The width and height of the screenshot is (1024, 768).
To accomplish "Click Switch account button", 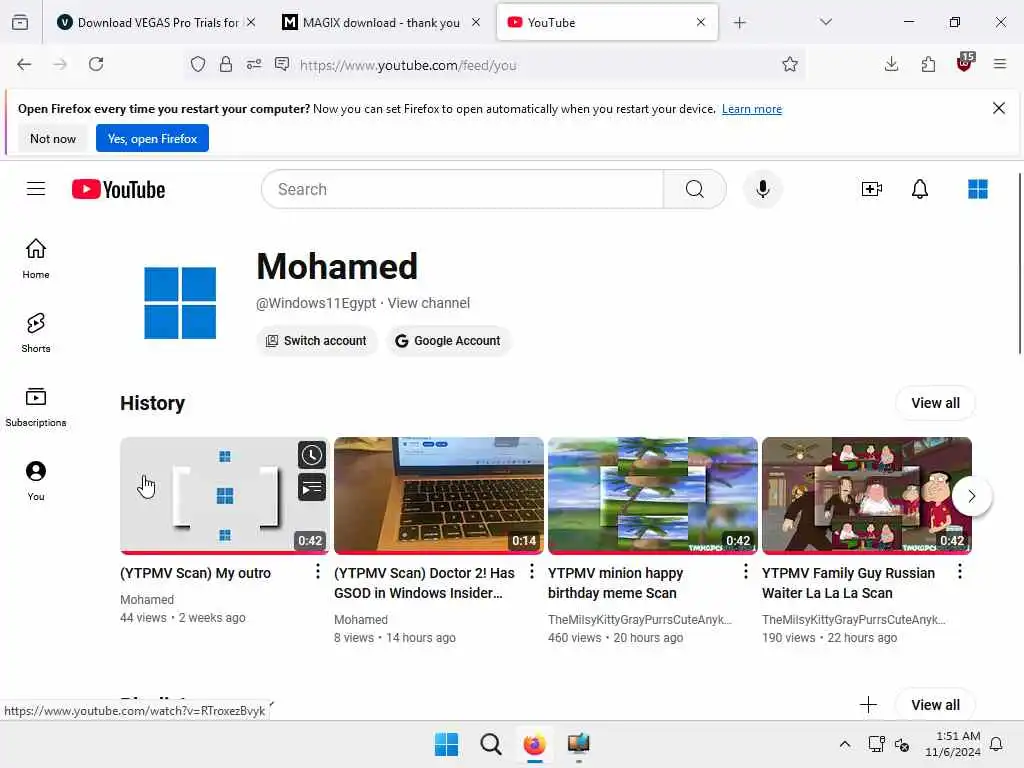I will coord(317,341).
